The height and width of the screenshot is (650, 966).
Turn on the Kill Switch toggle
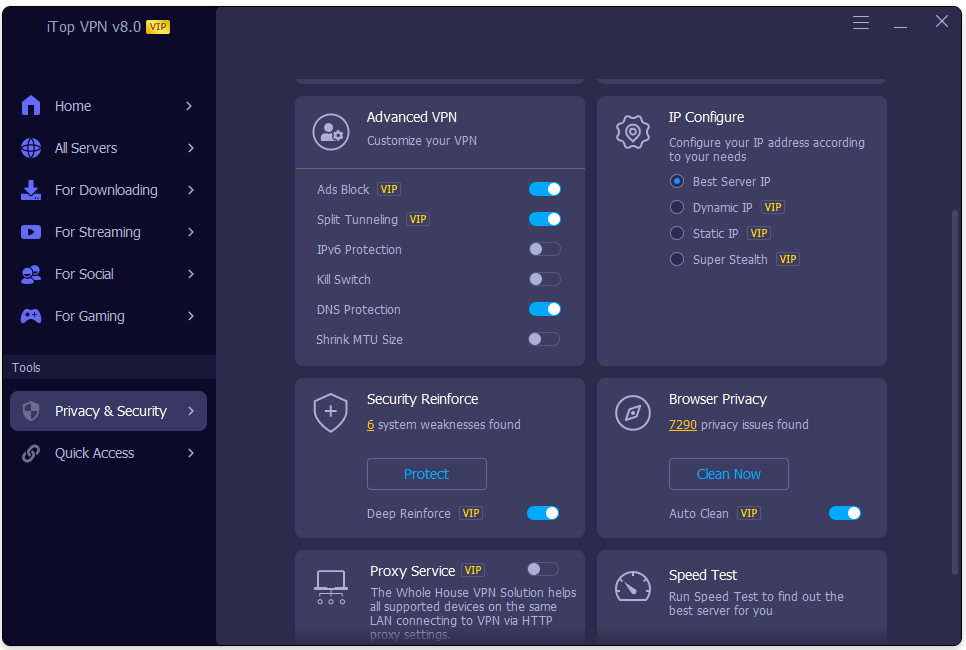(x=545, y=279)
